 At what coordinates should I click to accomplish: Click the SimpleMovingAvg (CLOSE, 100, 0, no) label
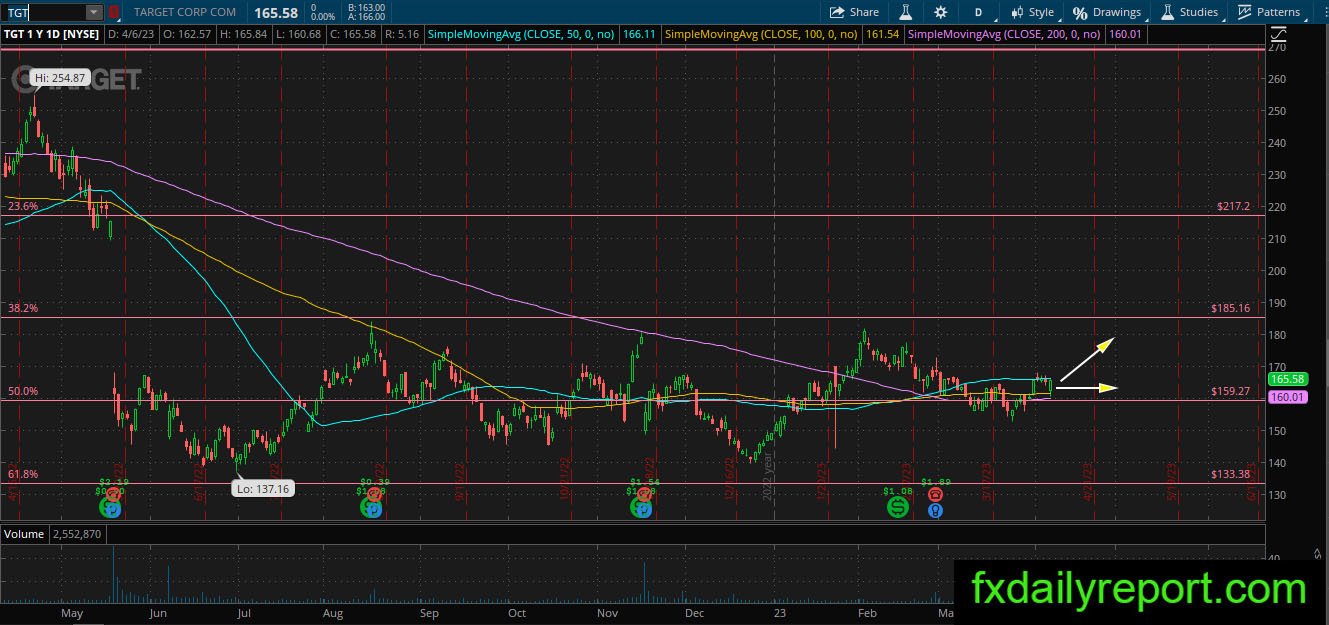coord(763,34)
